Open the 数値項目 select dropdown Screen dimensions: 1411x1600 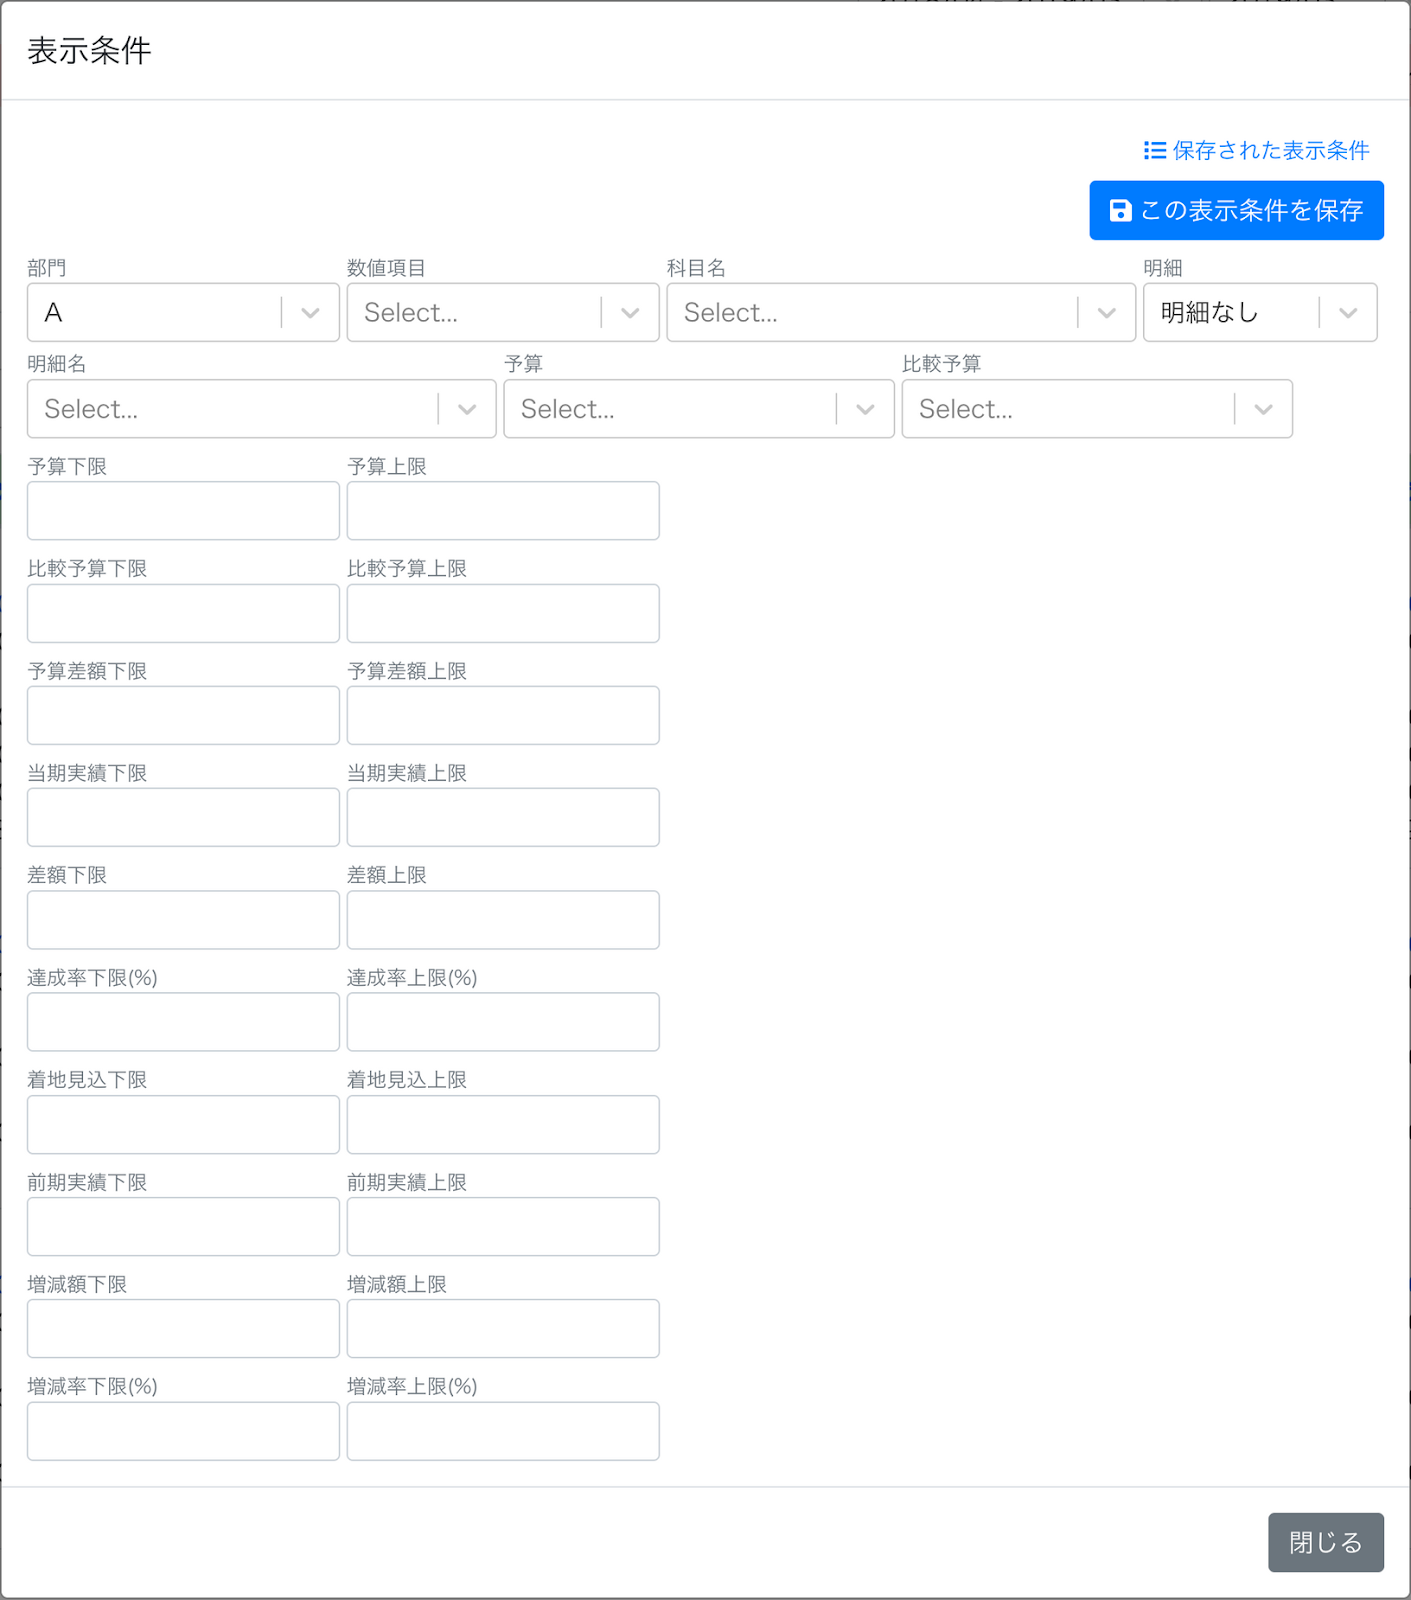pos(503,313)
